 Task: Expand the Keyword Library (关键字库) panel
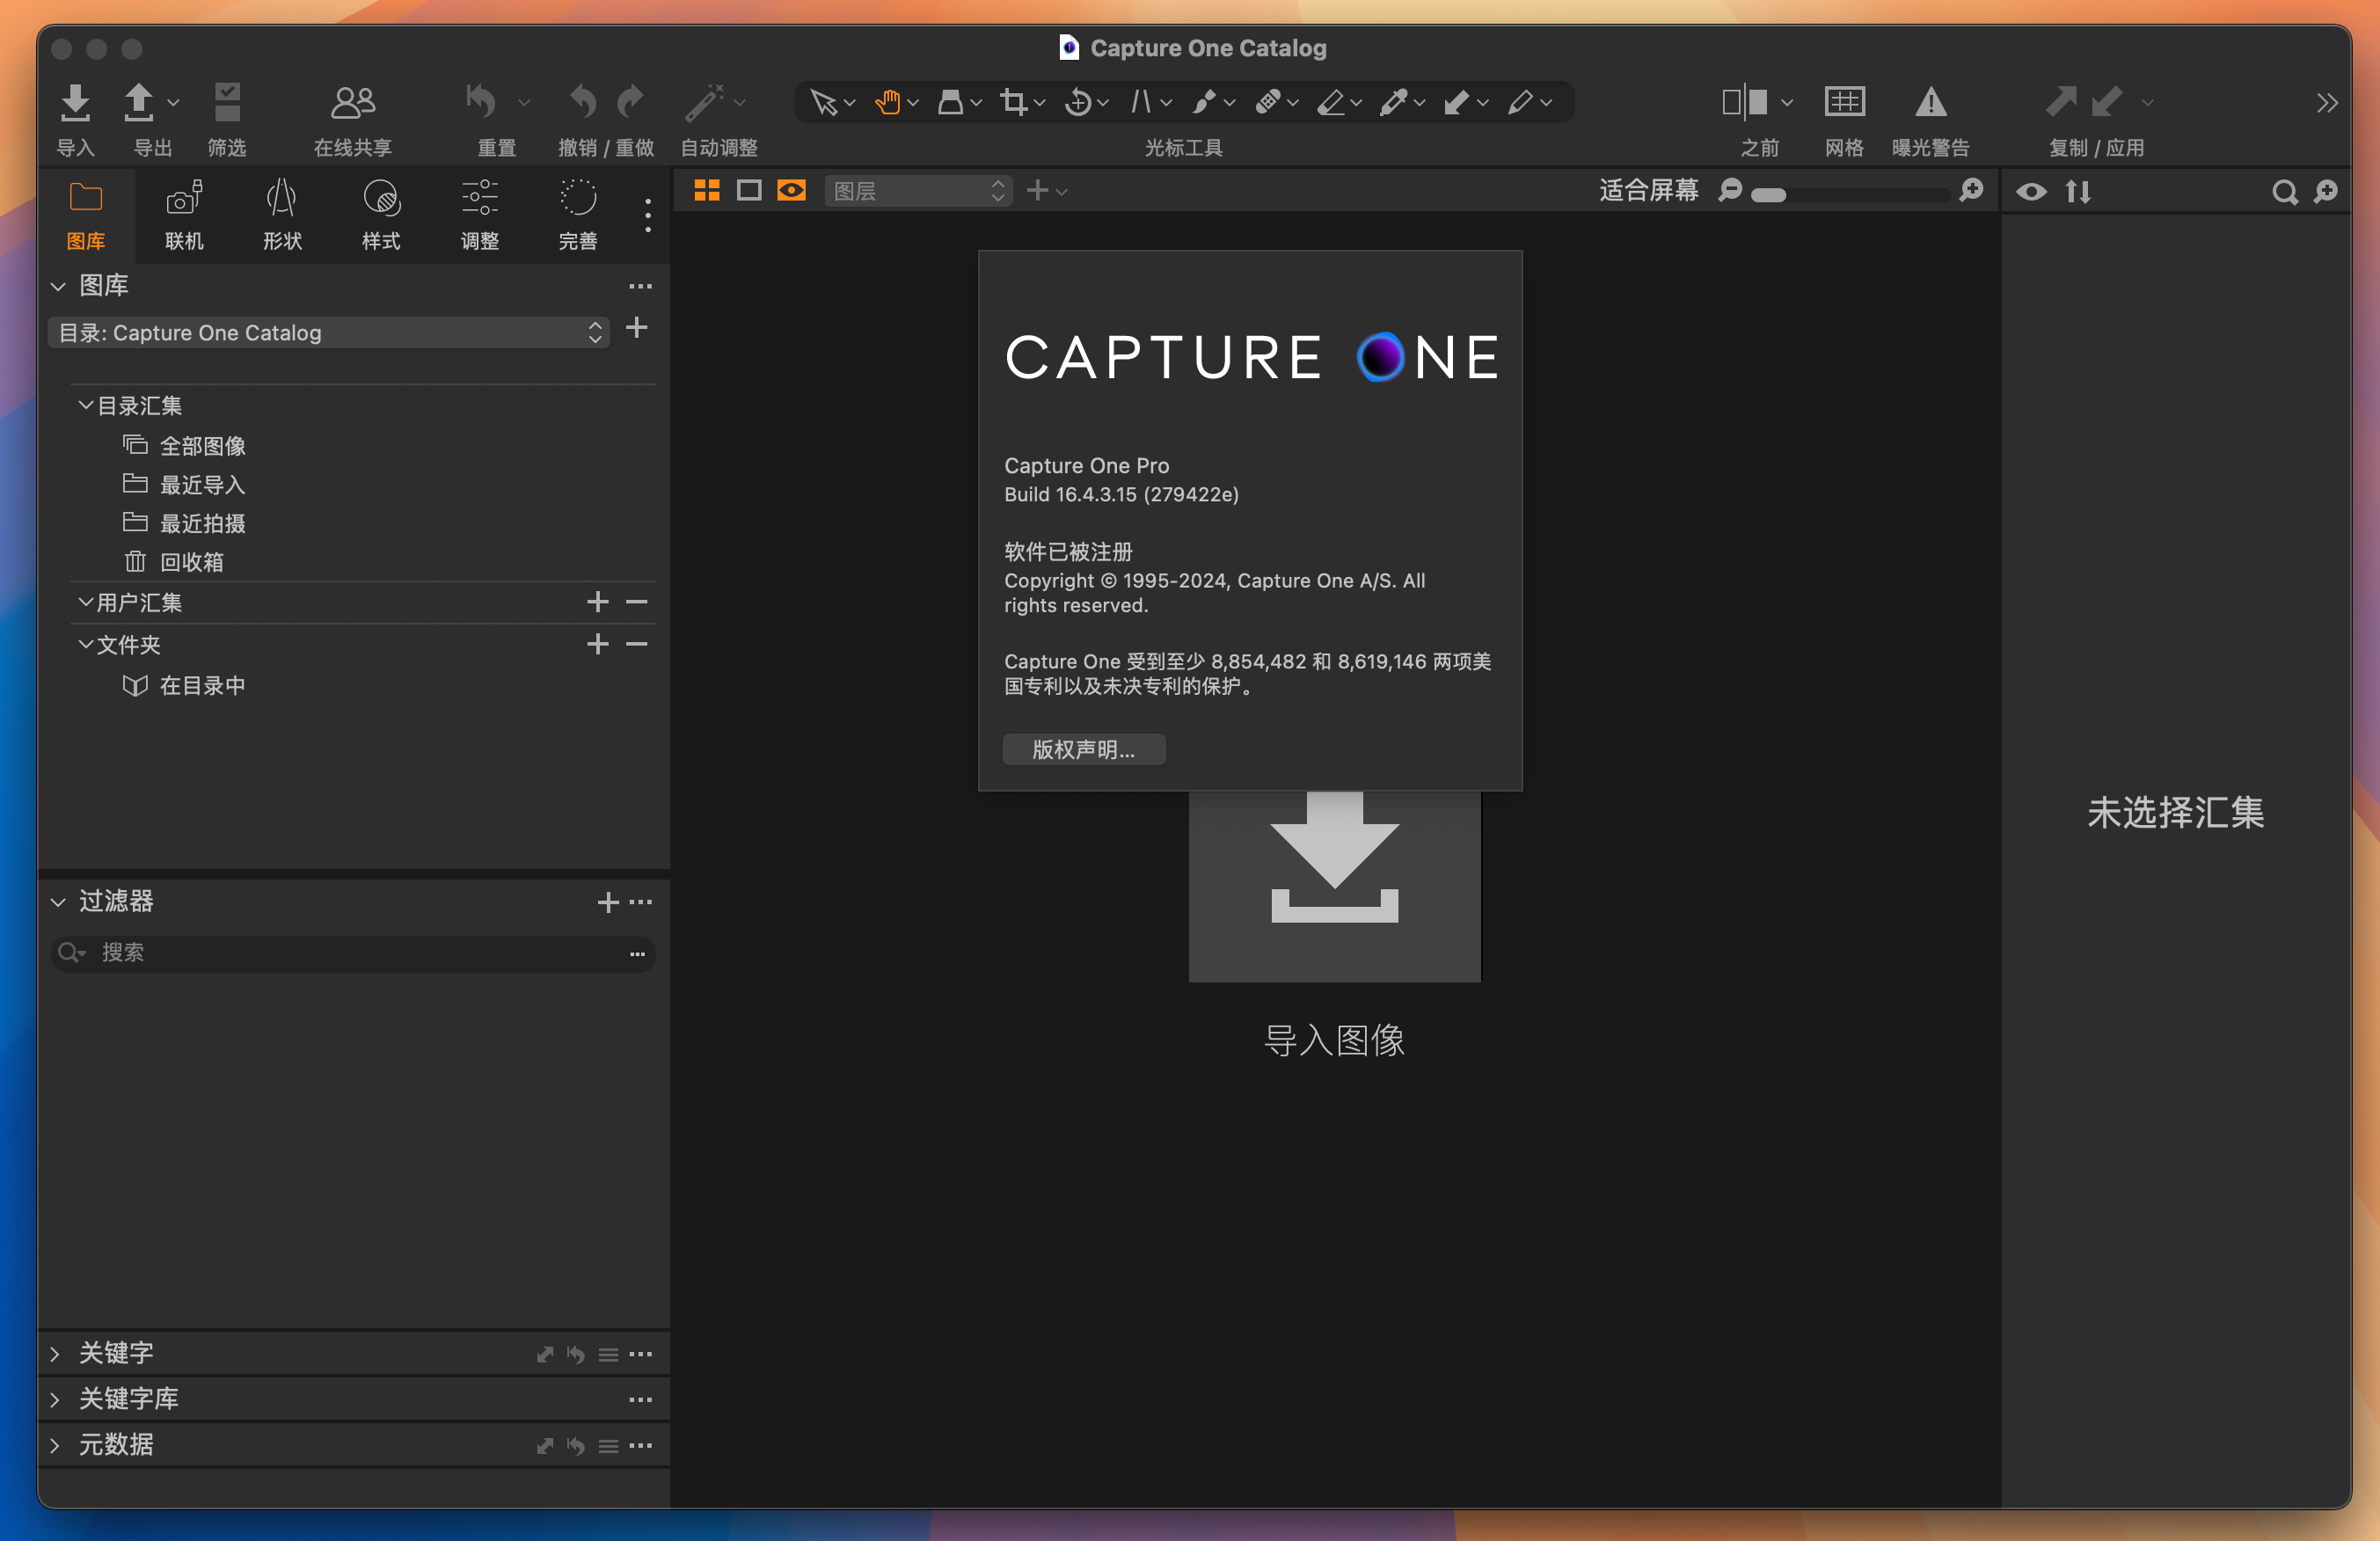(56, 1399)
